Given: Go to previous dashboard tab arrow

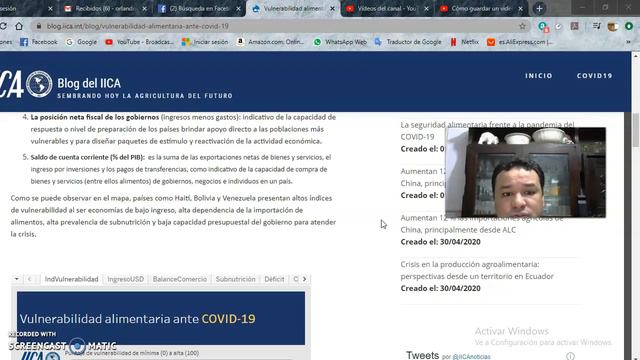Looking at the screenshot, I should (x=29, y=279).
